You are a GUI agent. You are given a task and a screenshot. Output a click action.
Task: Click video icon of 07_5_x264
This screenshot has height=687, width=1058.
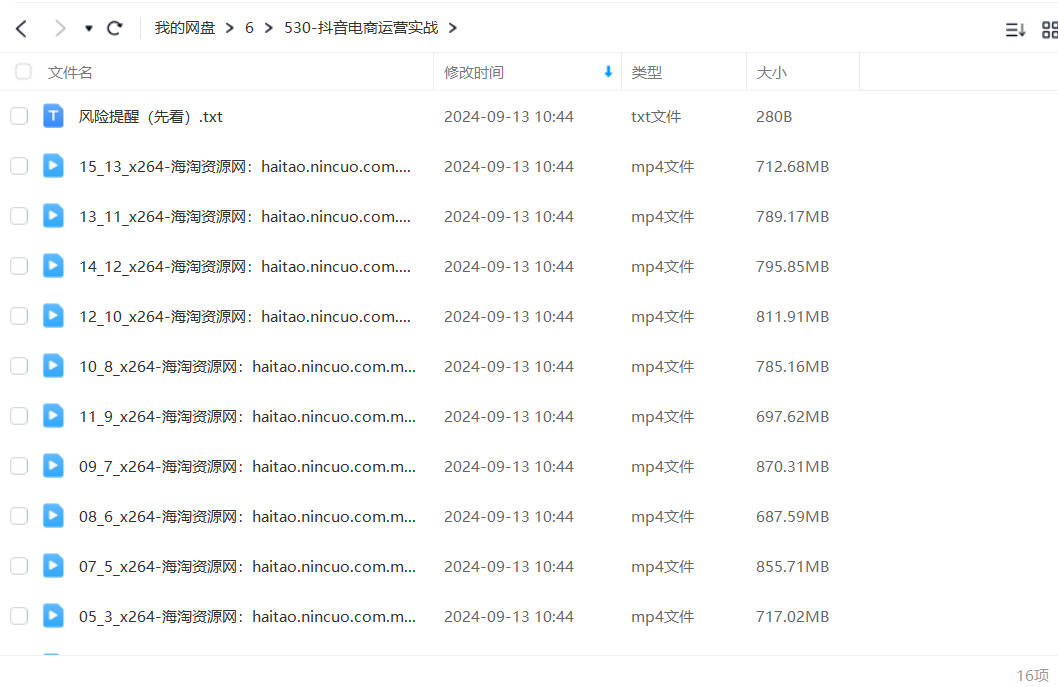pos(53,566)
